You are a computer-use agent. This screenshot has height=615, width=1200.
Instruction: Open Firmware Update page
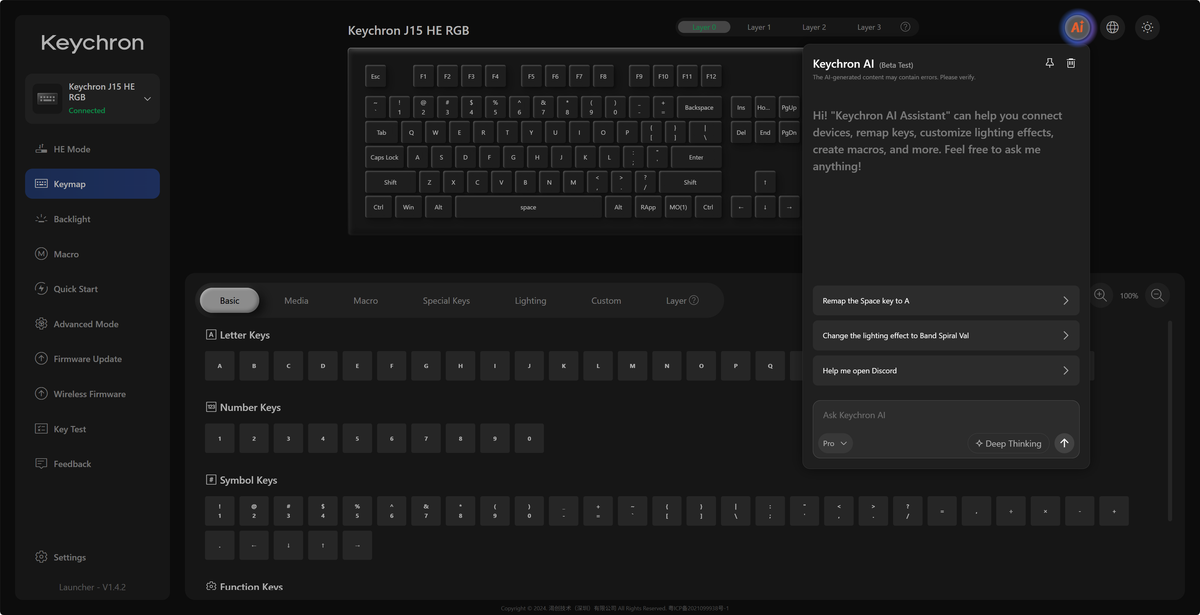tap(92, 359)
